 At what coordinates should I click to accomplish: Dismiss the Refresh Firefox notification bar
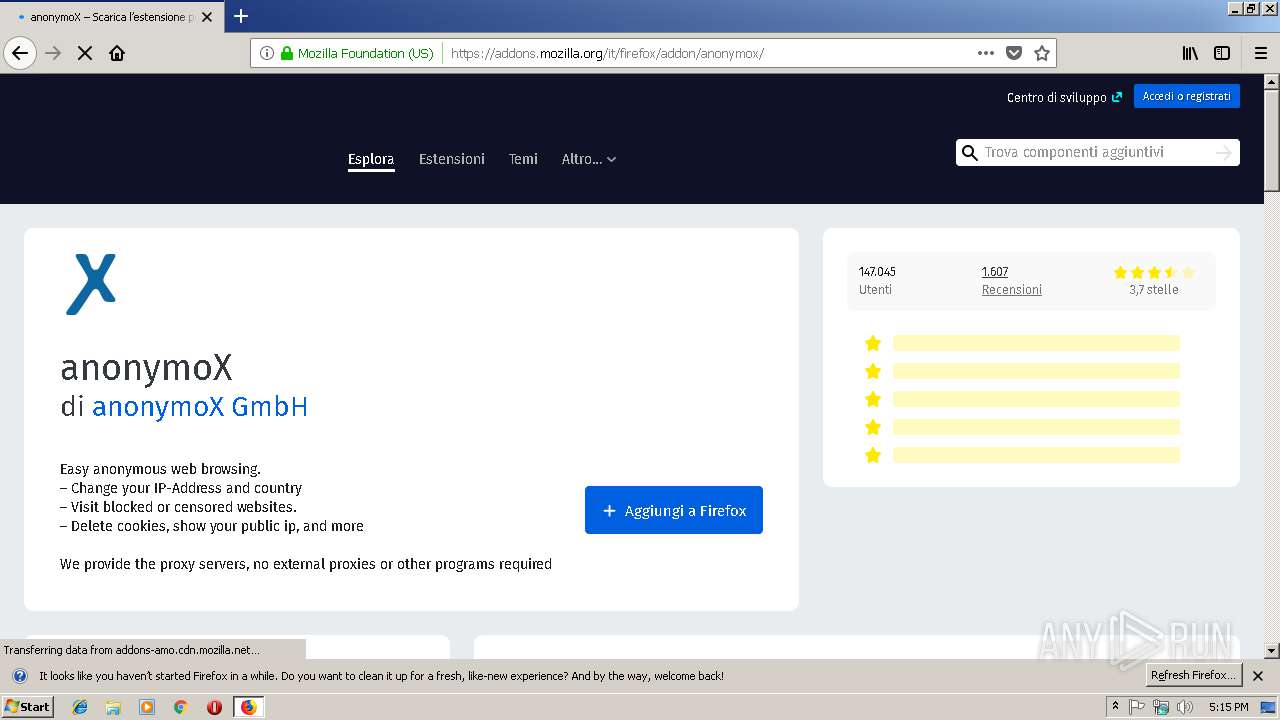pos(1258,676)
